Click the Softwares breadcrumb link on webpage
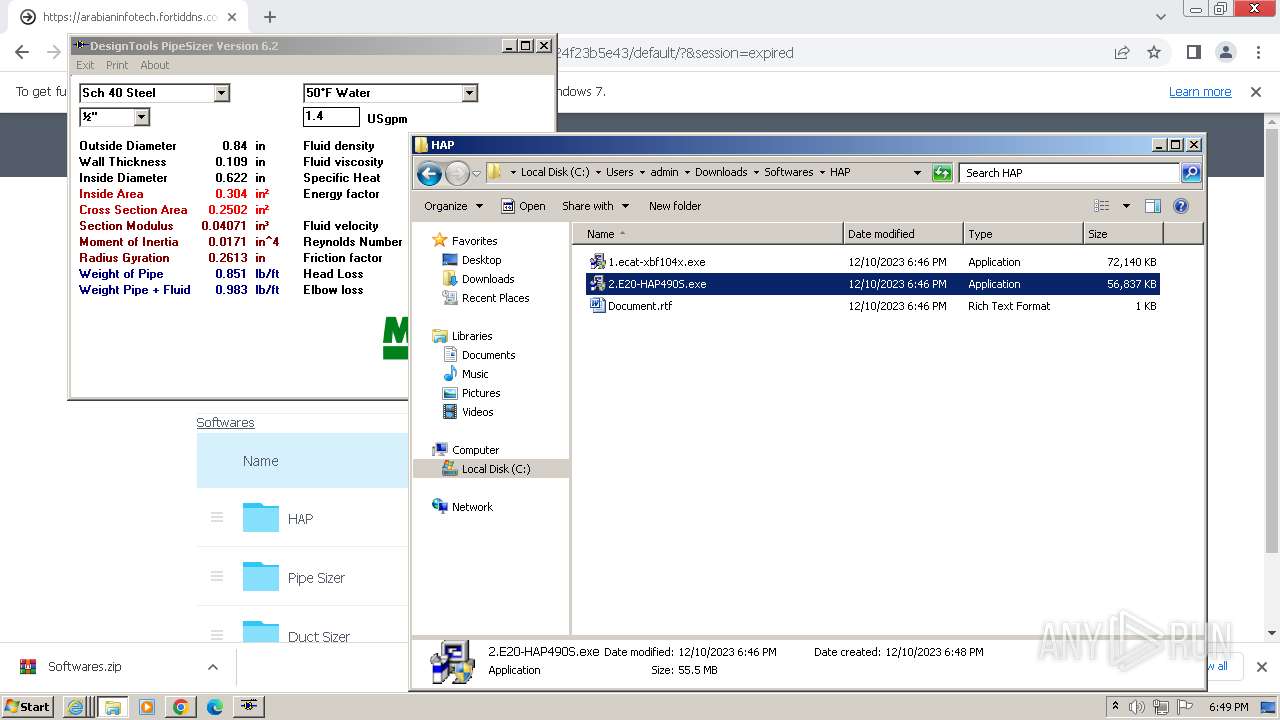 pos(225,423)
